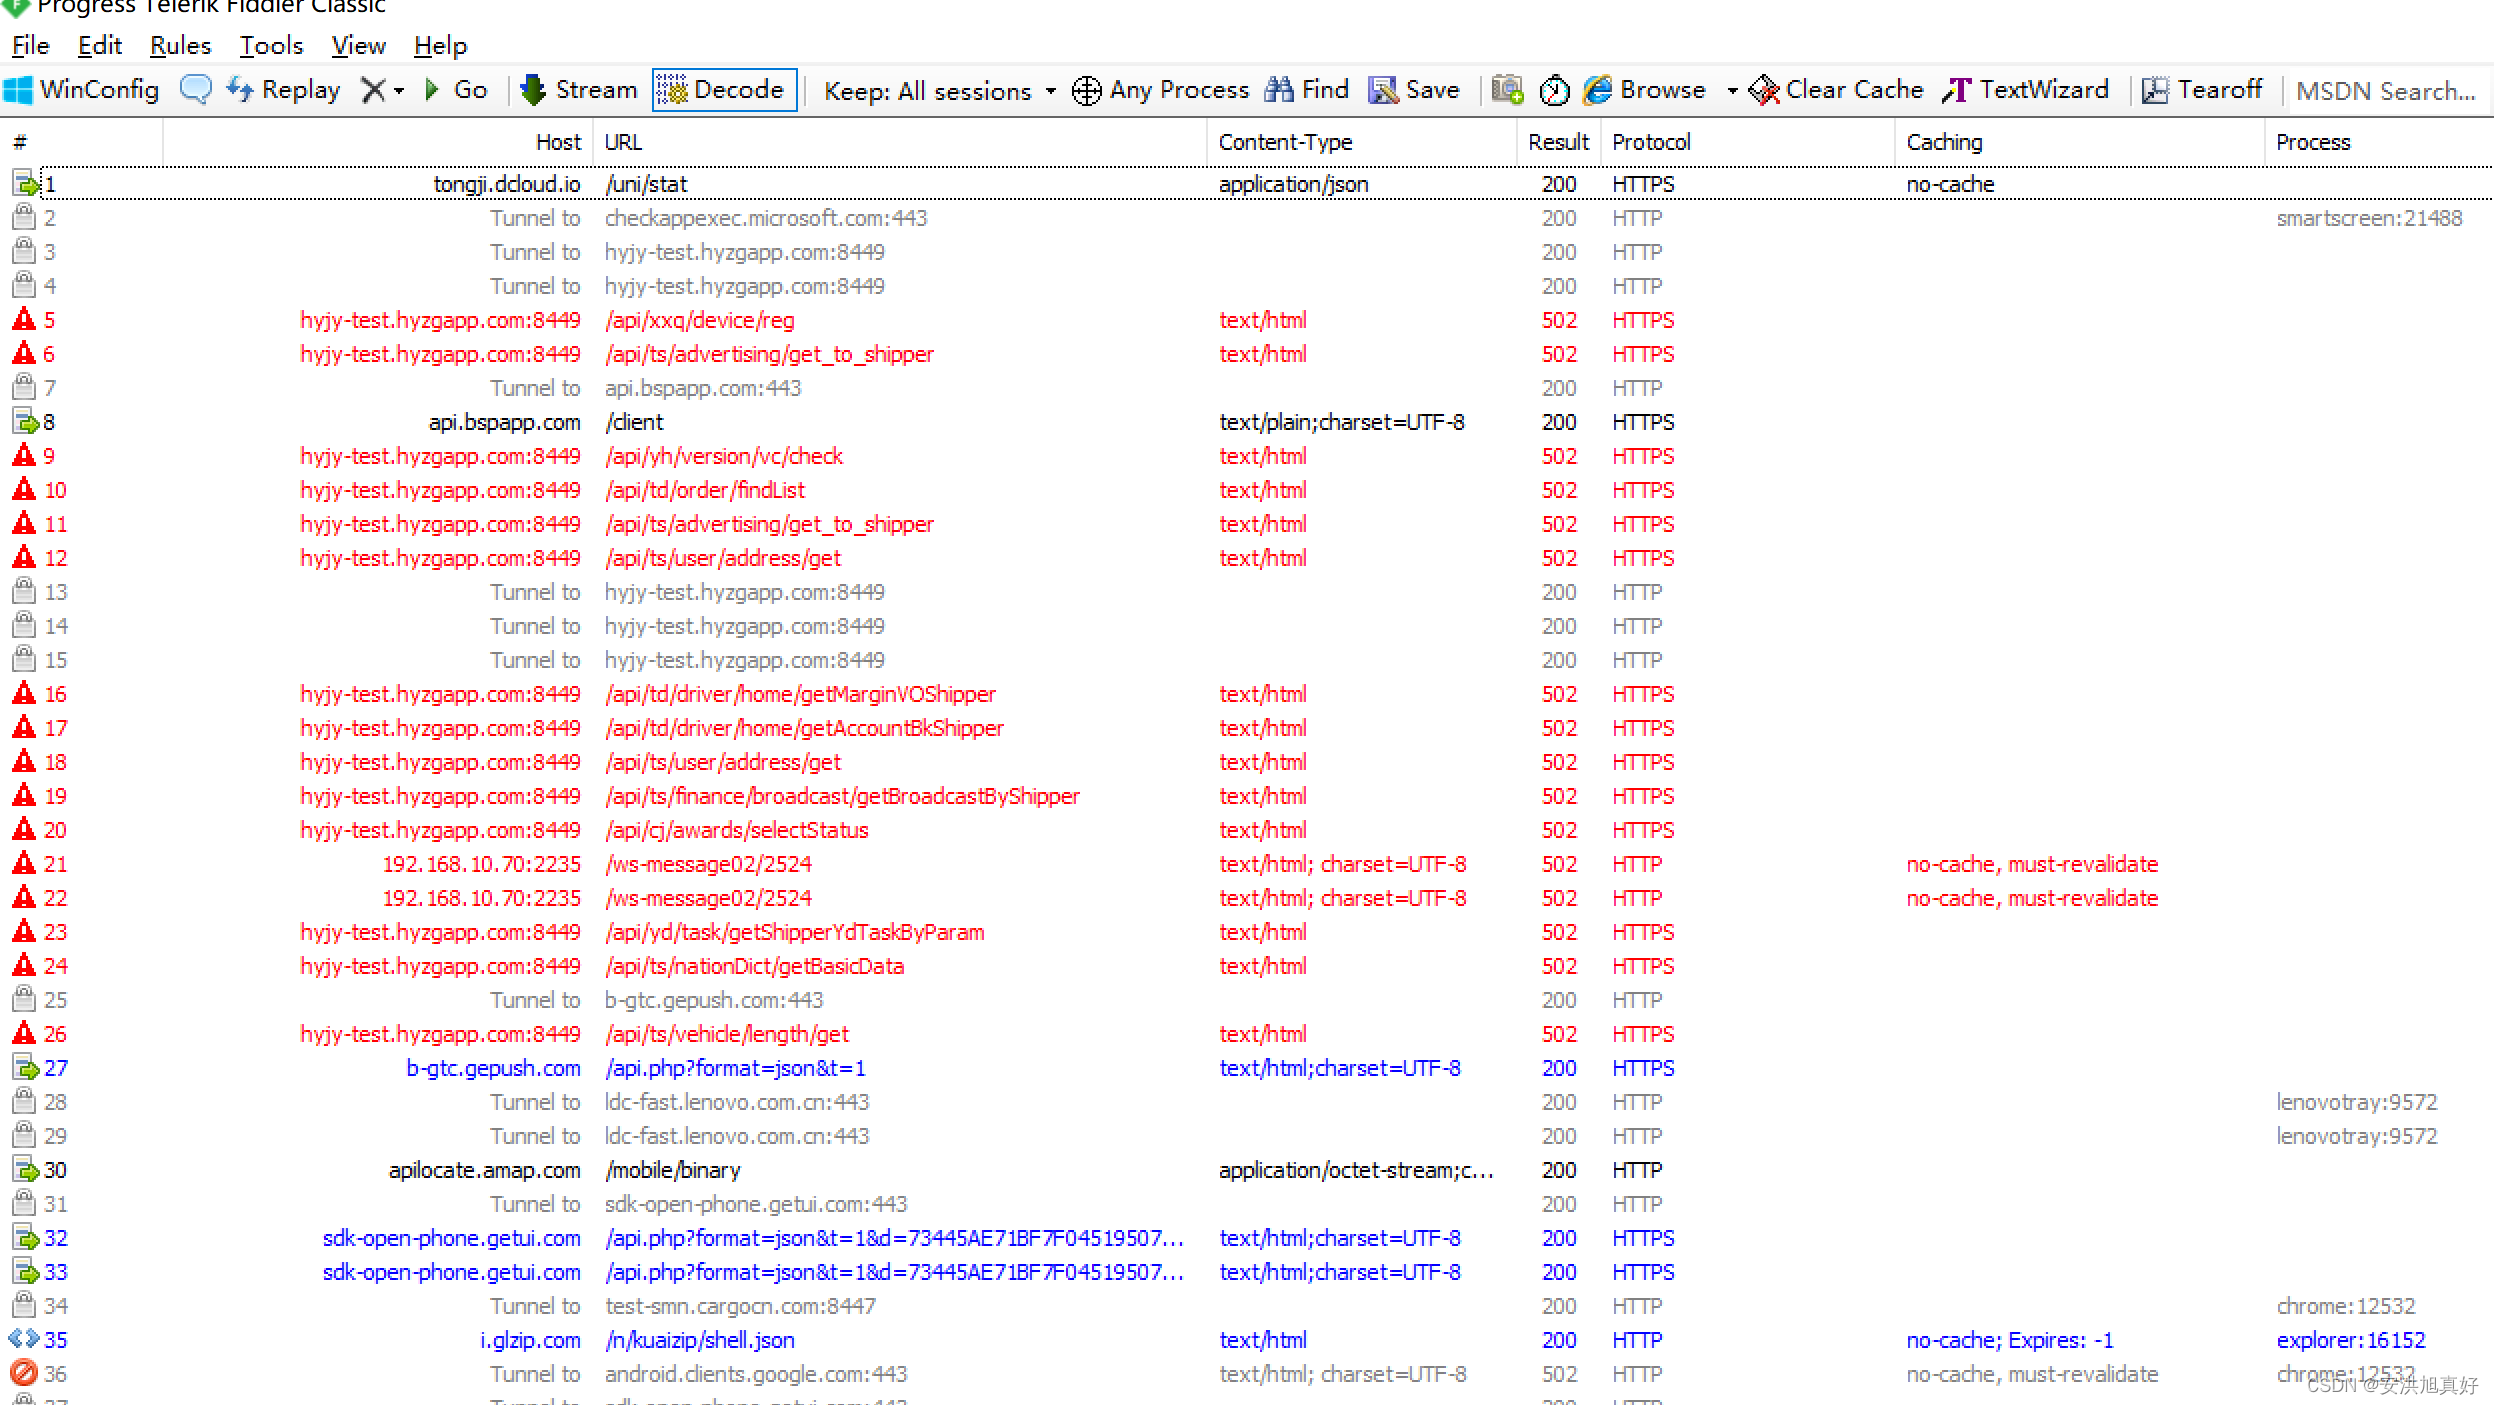Click the timer stopwatch icon
The height and width of the screenshot is (1405, 2494).
tap(1554, 91)
